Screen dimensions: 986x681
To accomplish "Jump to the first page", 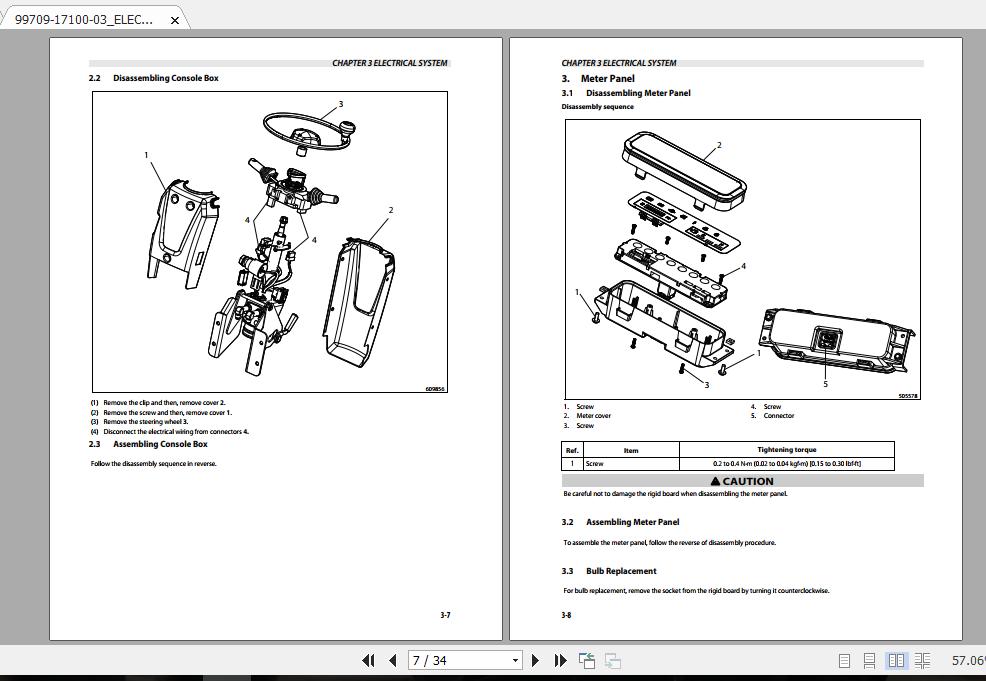I will click(370, 661).
